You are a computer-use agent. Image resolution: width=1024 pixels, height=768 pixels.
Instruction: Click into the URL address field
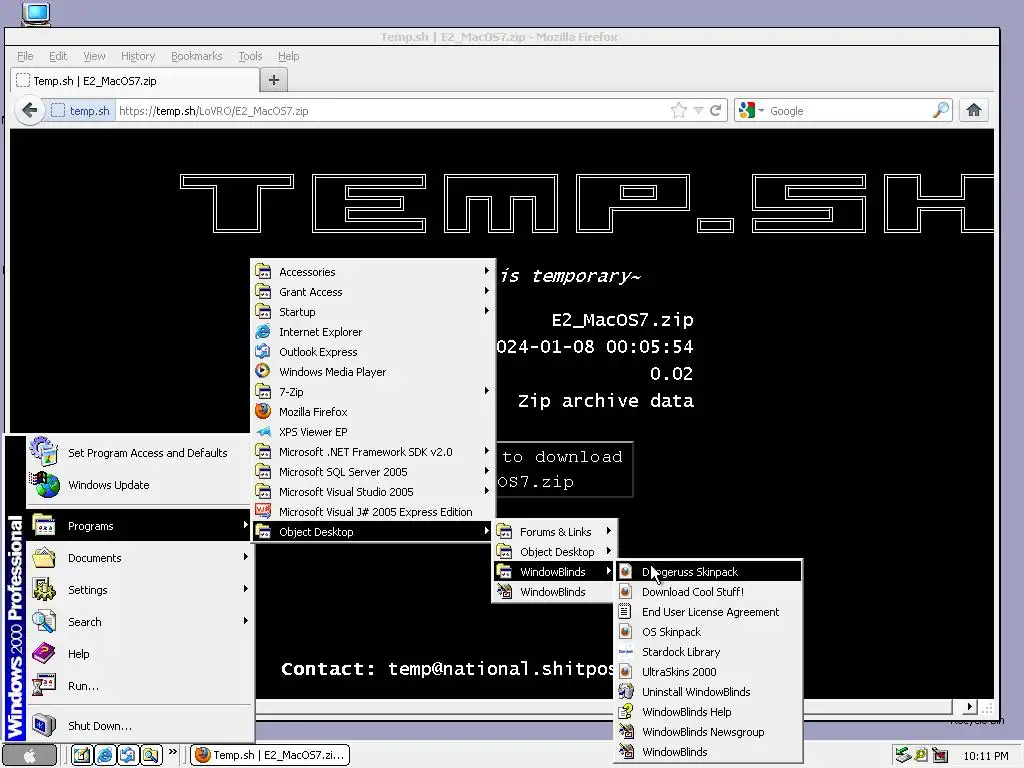click(x=392, y=110)
